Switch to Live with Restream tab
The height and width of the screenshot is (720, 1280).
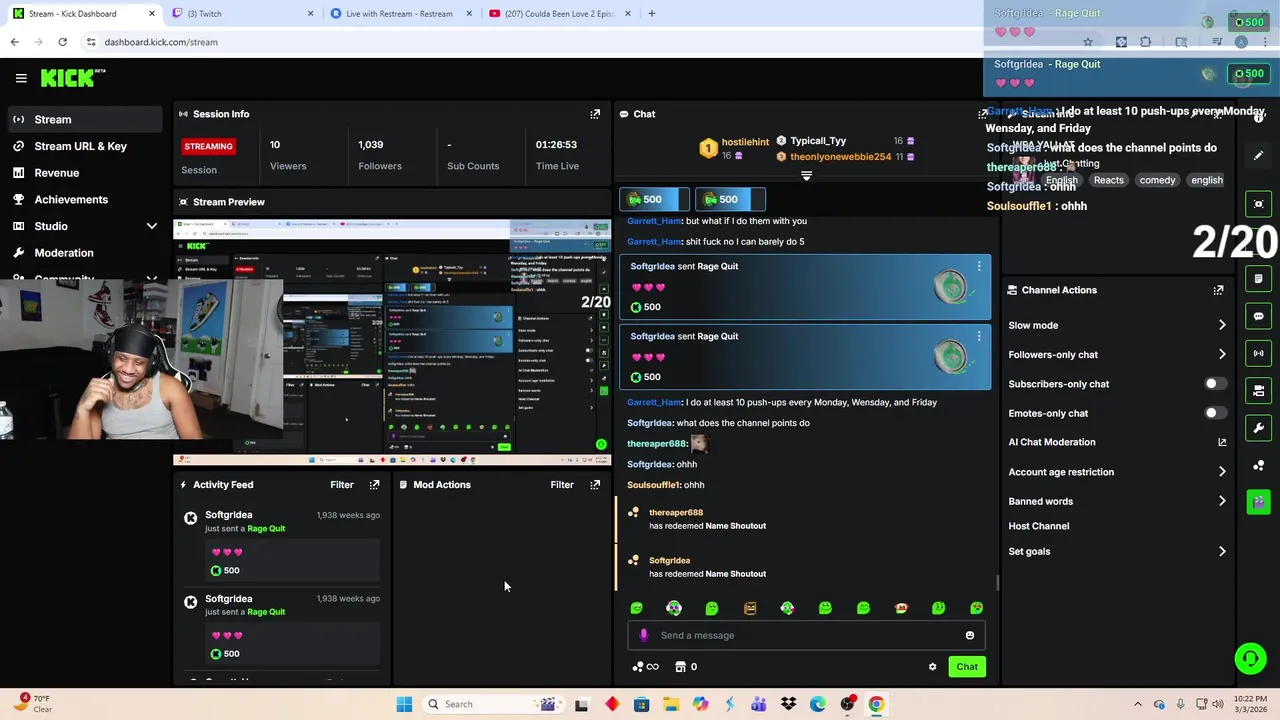[x=401, y=14]
